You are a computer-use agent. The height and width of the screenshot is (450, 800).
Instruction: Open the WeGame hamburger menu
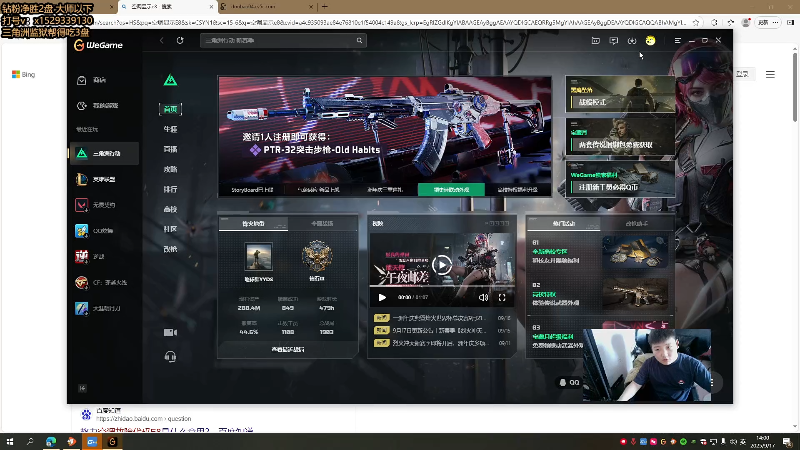point(678,40)
